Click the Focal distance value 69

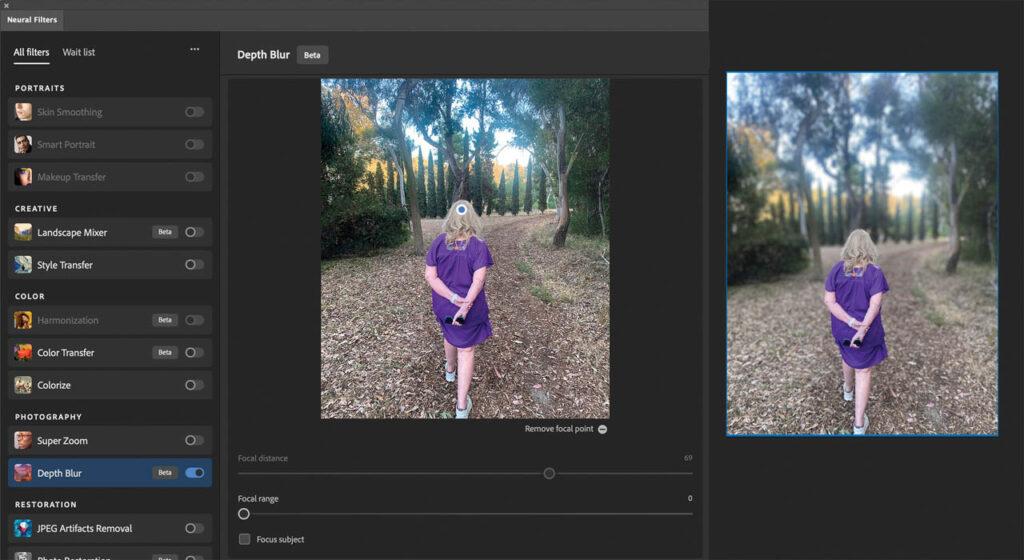coord(688,458)
